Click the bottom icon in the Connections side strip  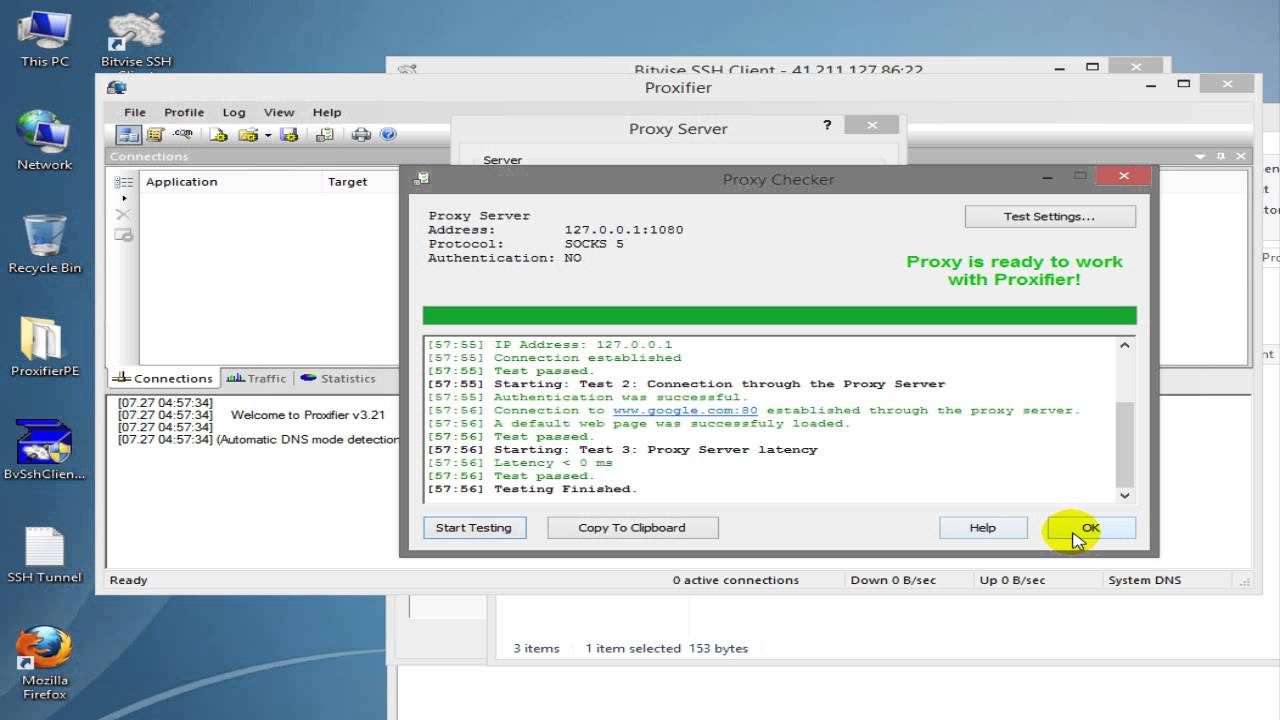(x=123, y=235)
